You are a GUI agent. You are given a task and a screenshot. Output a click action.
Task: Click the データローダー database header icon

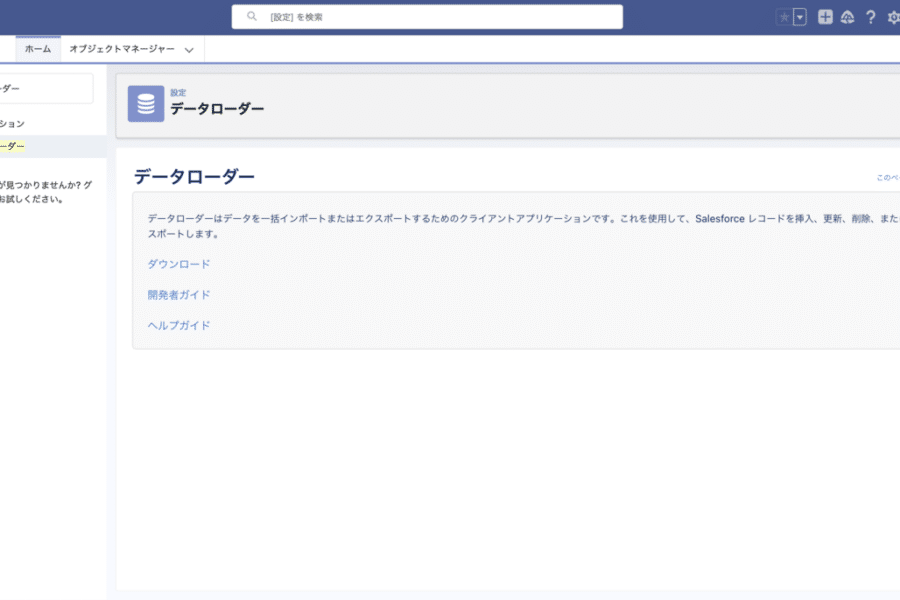coord(146,104)
